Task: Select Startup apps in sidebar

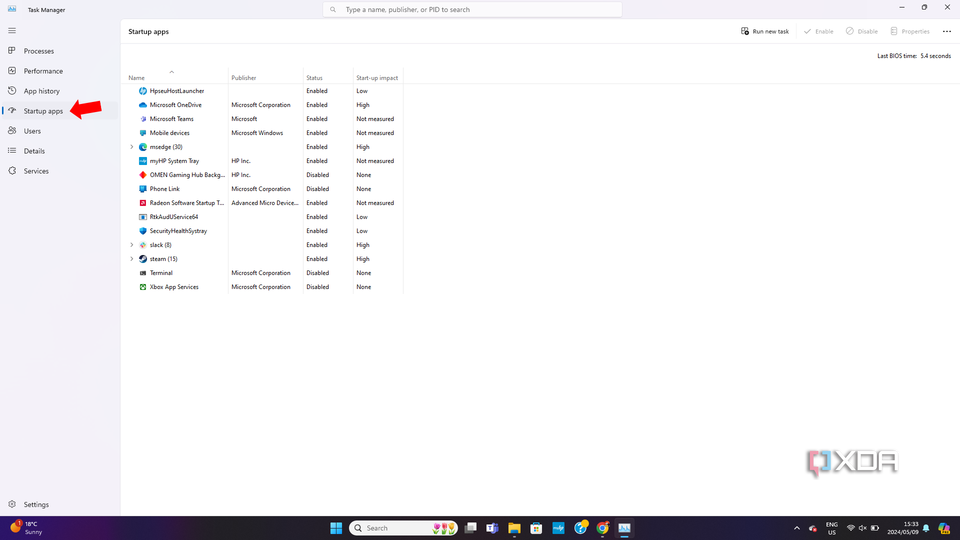Action: [x=43, y=111]
